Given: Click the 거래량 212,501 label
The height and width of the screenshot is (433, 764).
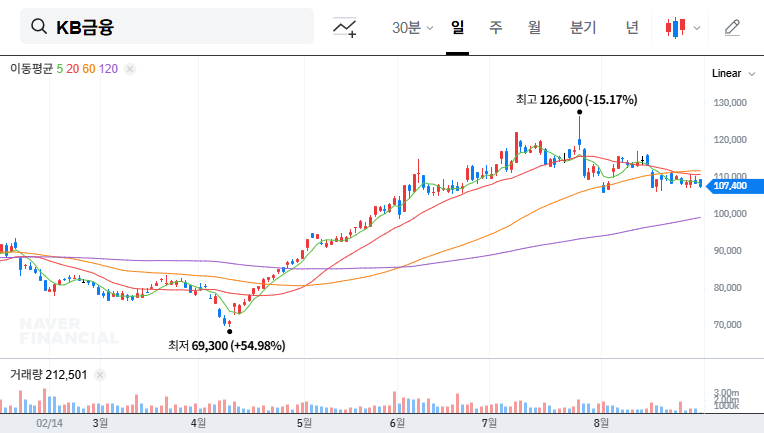Looking at the screenshot, I should pyautogui.click(x=48, y=375).
